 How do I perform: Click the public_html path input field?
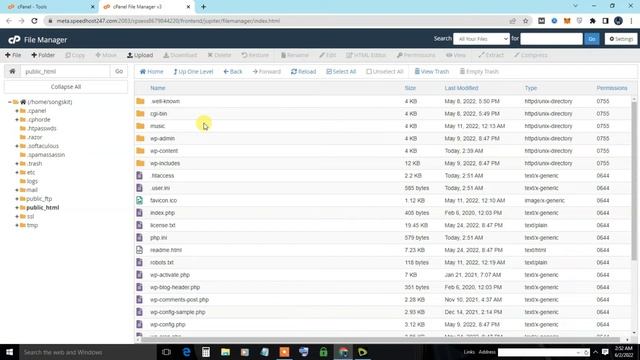click(x=65, y=71)
